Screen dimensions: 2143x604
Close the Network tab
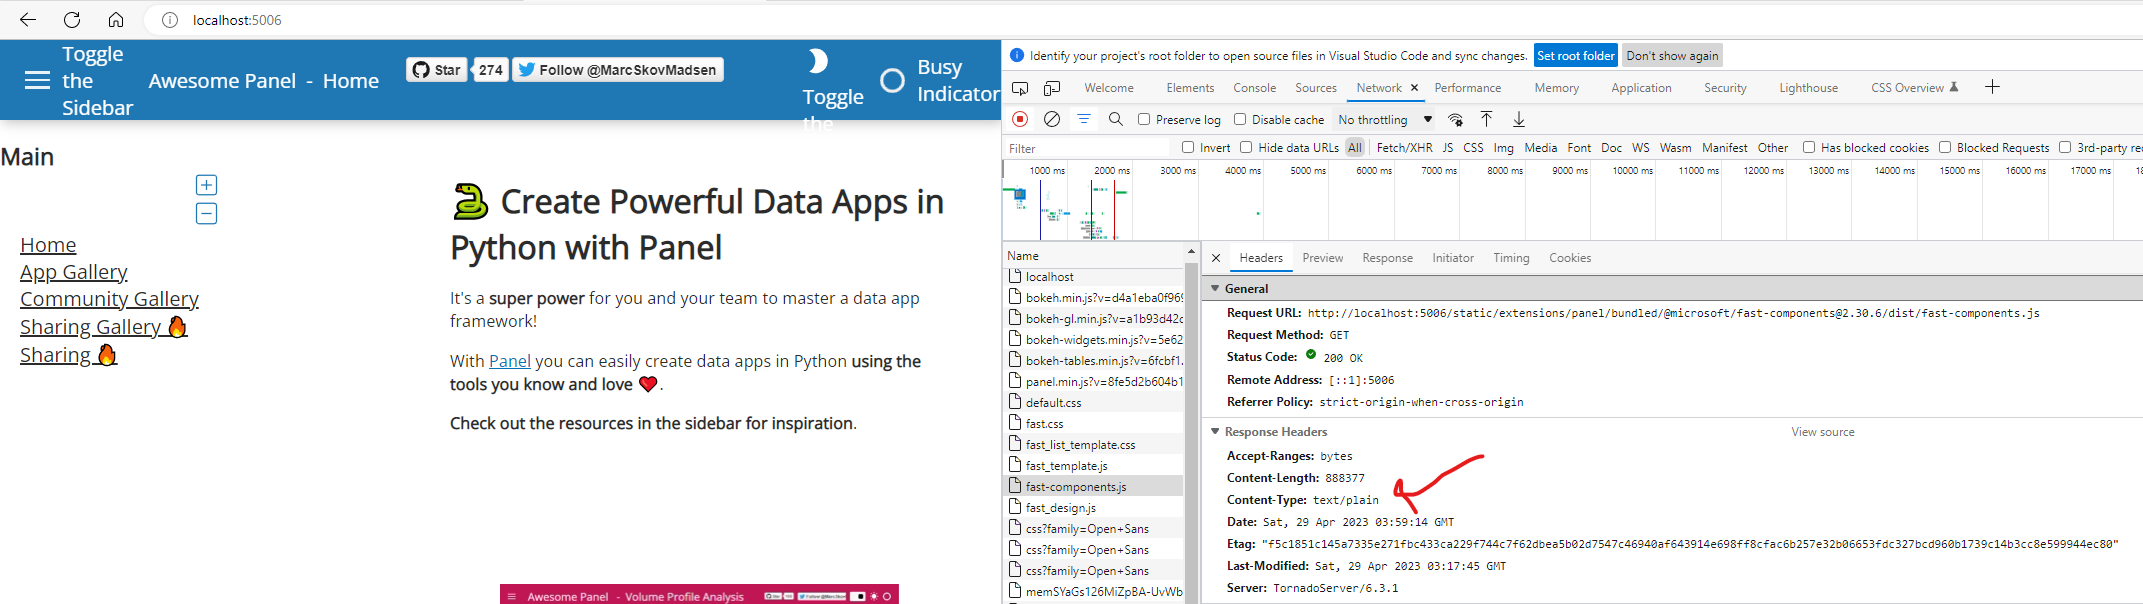coord(1414,88)
